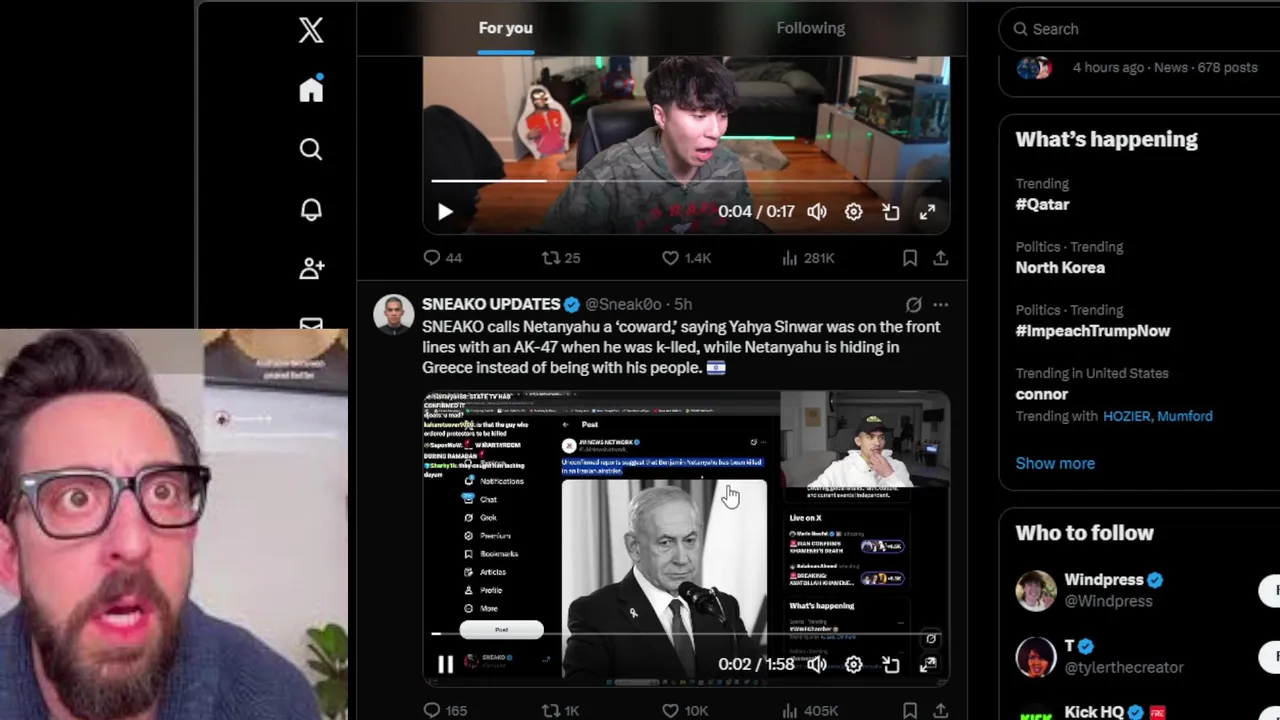Viewport: 1280px width, 720px height.
Task: Open the Mumford trending link
Action: click(x=1185, y=416)
